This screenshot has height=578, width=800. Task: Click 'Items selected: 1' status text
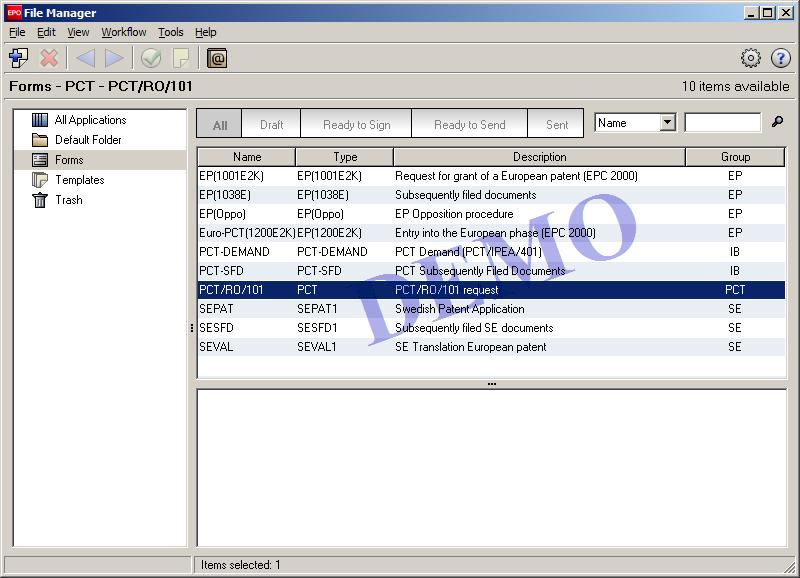240,565
